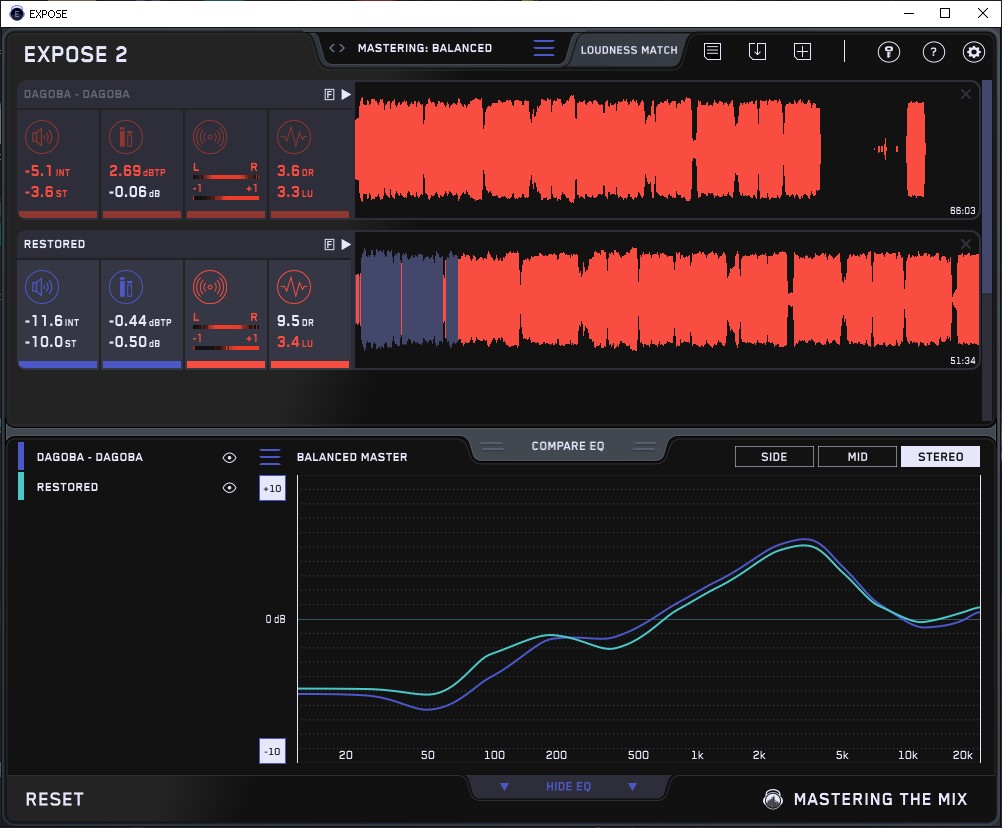Click the file icon on Restored track header

click(x=330, y=244)
